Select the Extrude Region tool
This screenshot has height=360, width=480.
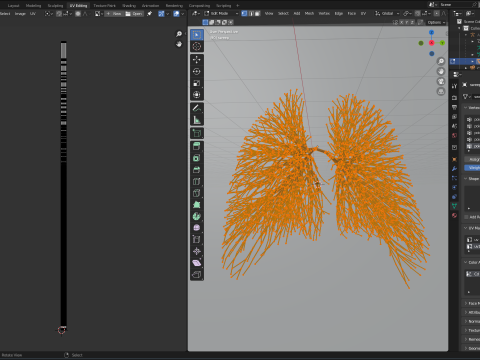click(197, 146)
